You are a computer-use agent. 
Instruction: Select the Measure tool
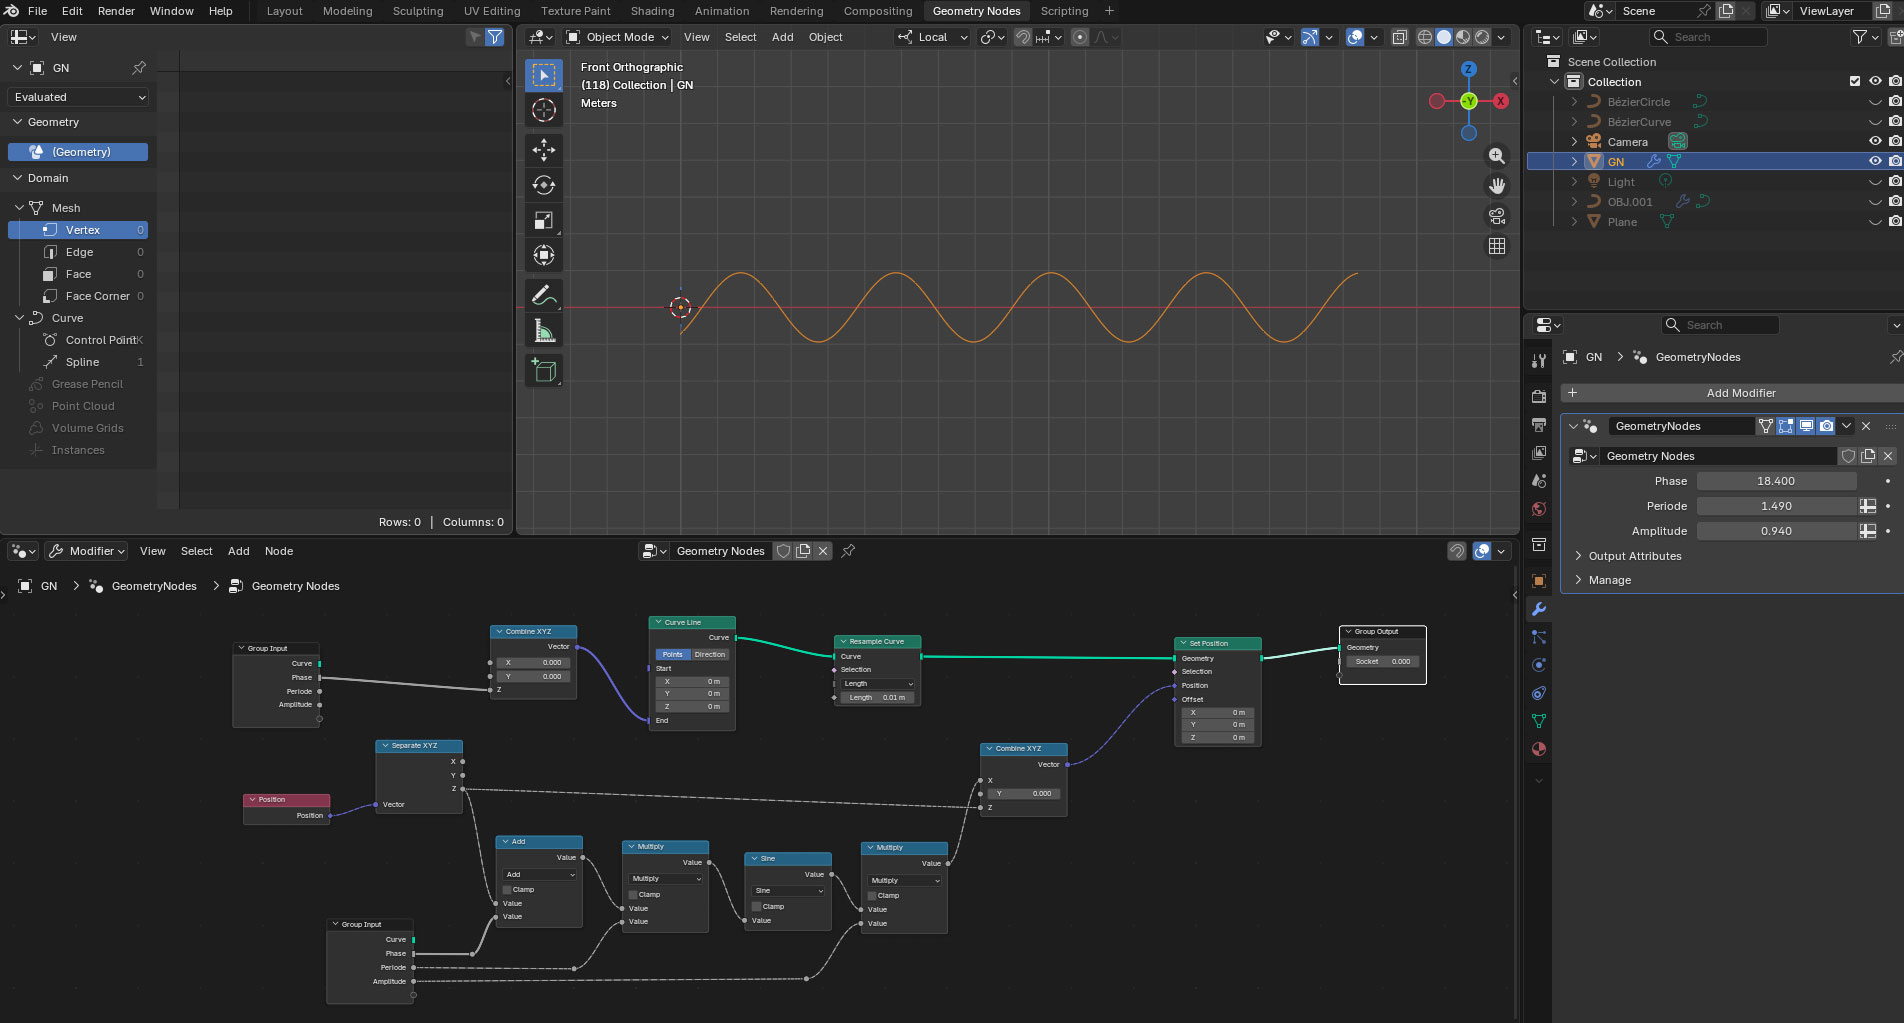point(544,331)
